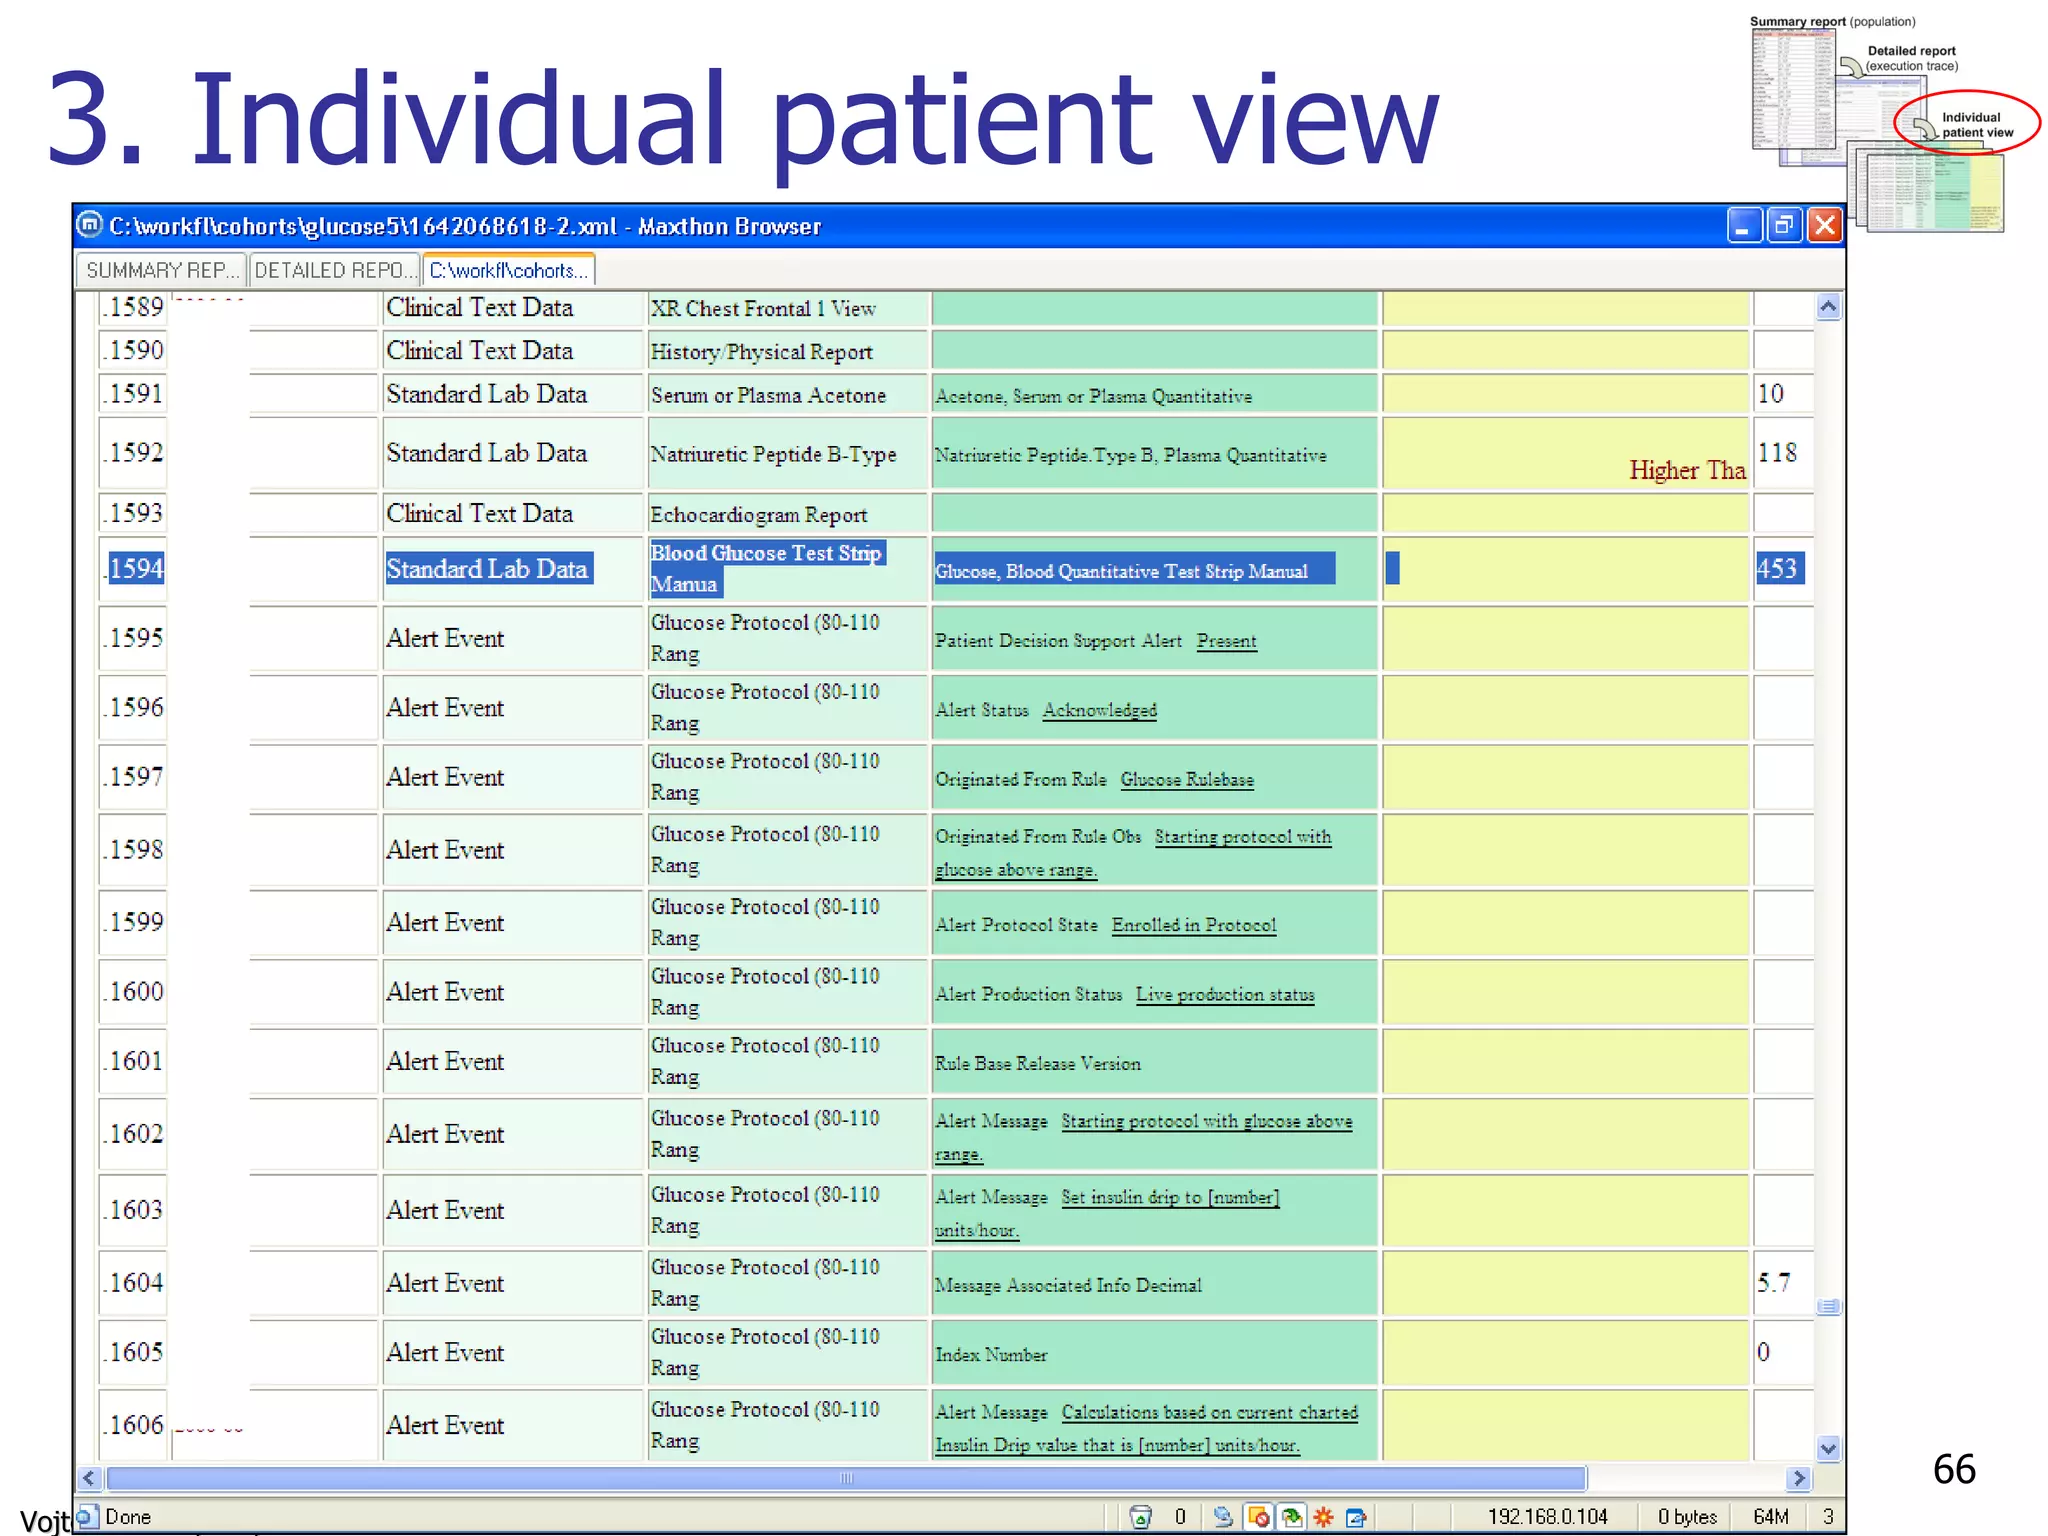Viewport: 2048px width, 1536px height.
Task: Select the C:\workfl\cohorts... tab
Action: click(508, 270)
